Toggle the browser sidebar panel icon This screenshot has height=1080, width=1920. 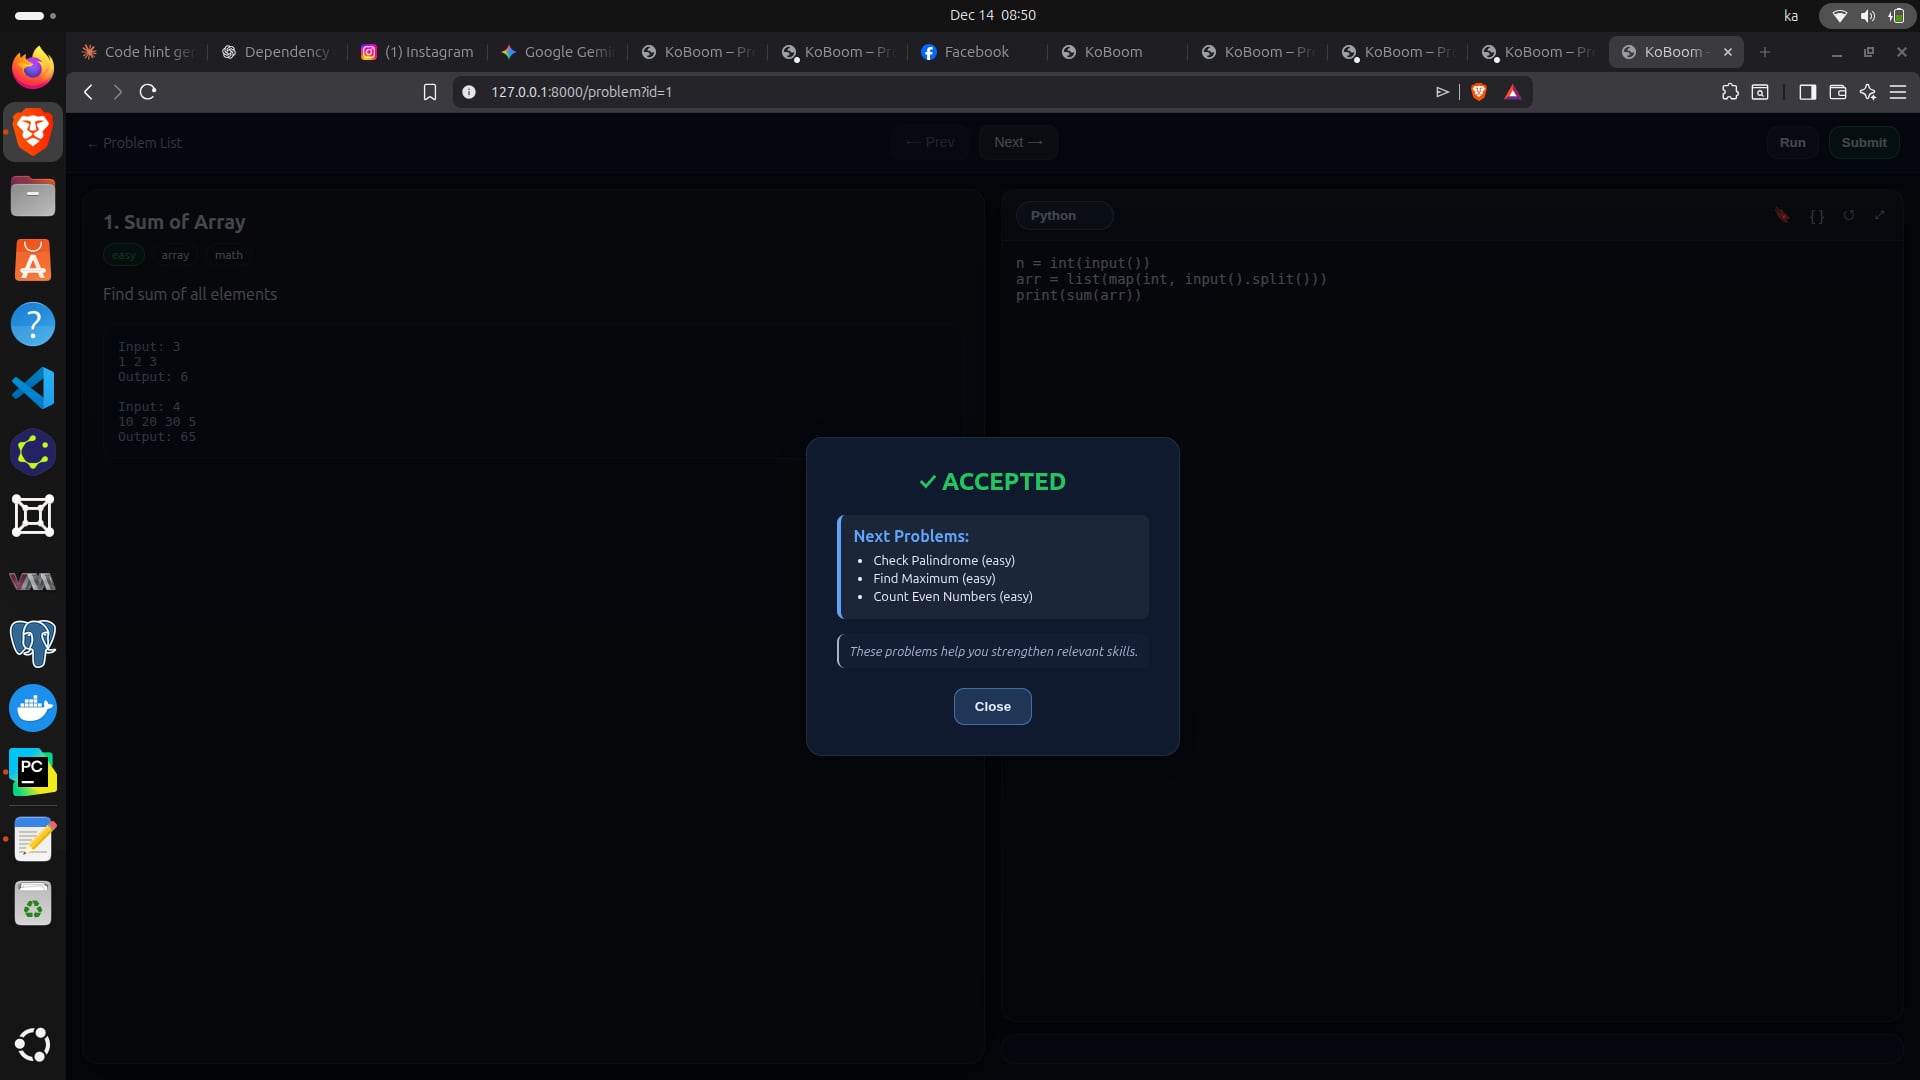(1807, 92)
